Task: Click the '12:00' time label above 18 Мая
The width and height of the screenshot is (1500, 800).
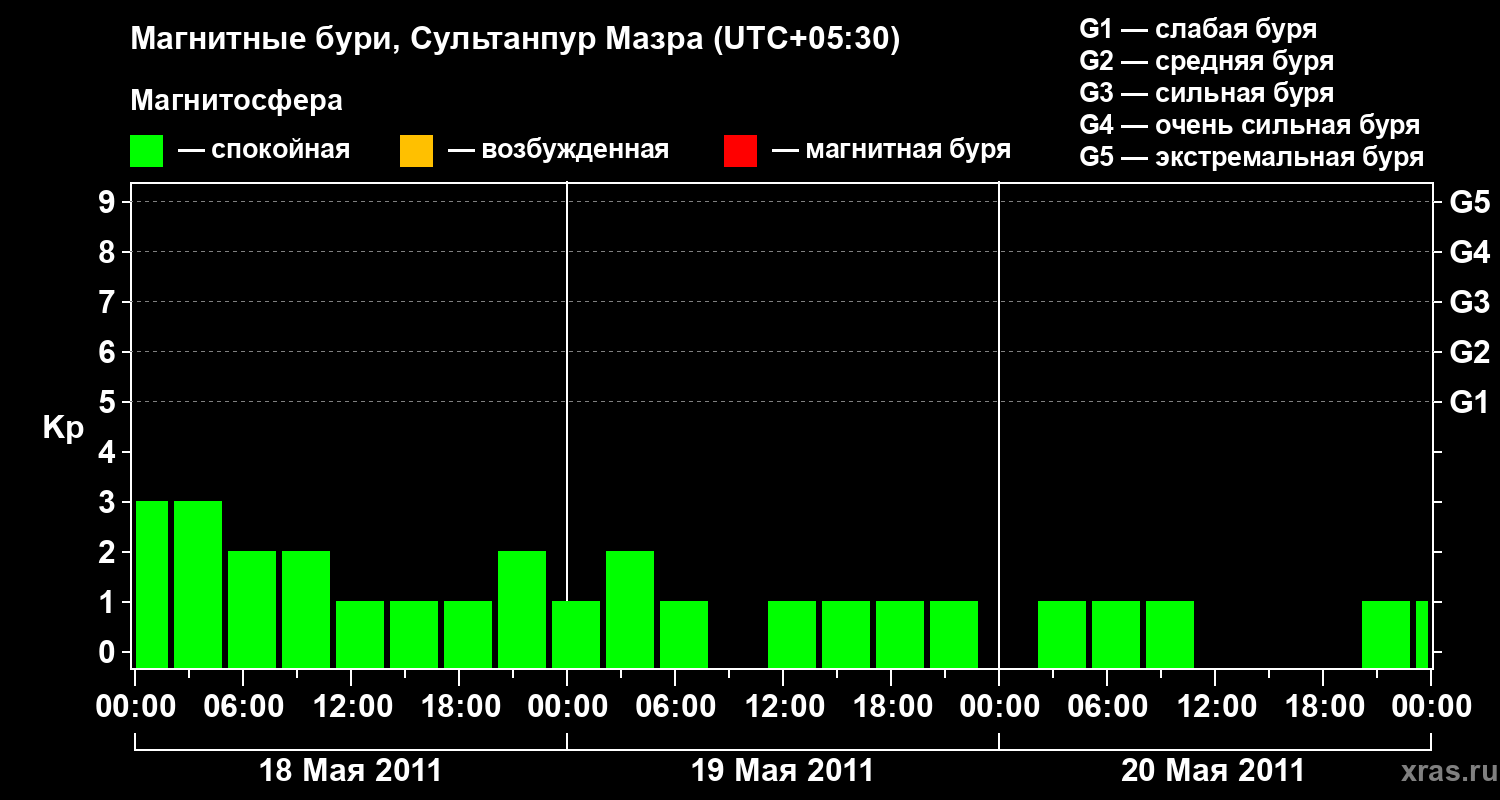Action: pyautogui.click(x=351, y=707)
